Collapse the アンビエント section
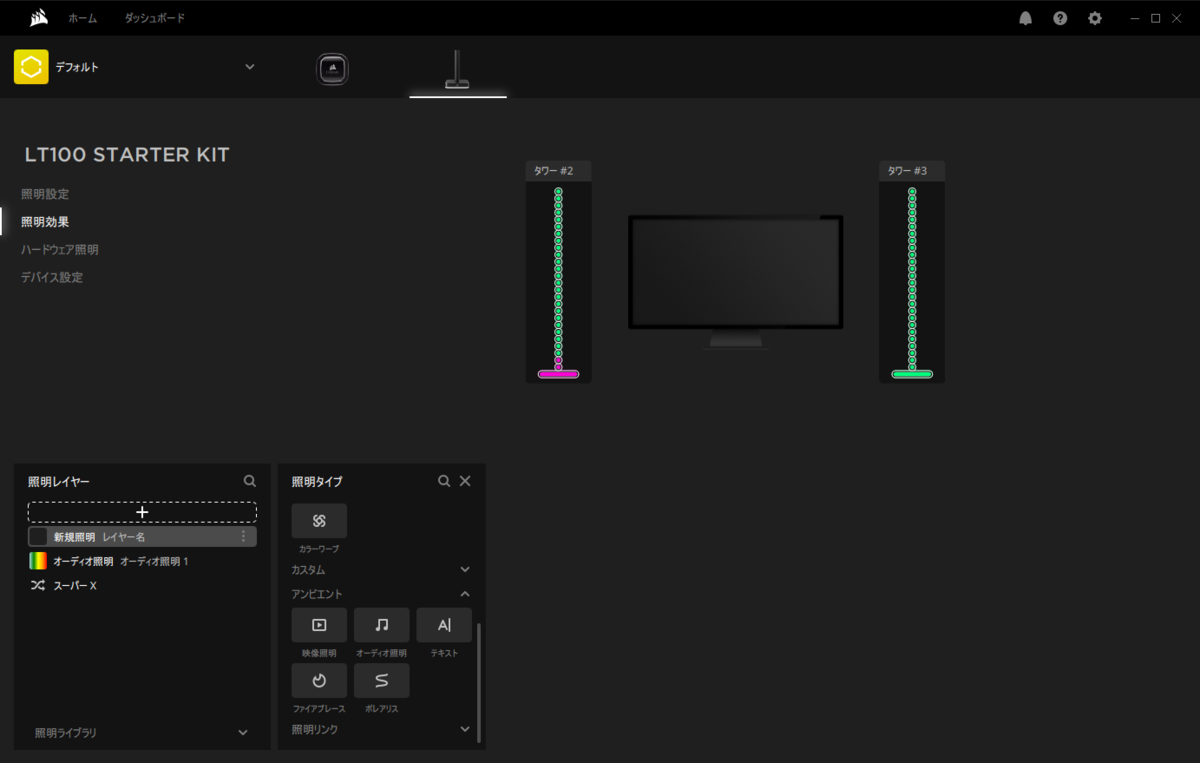1200x763 pixels. 464,594
